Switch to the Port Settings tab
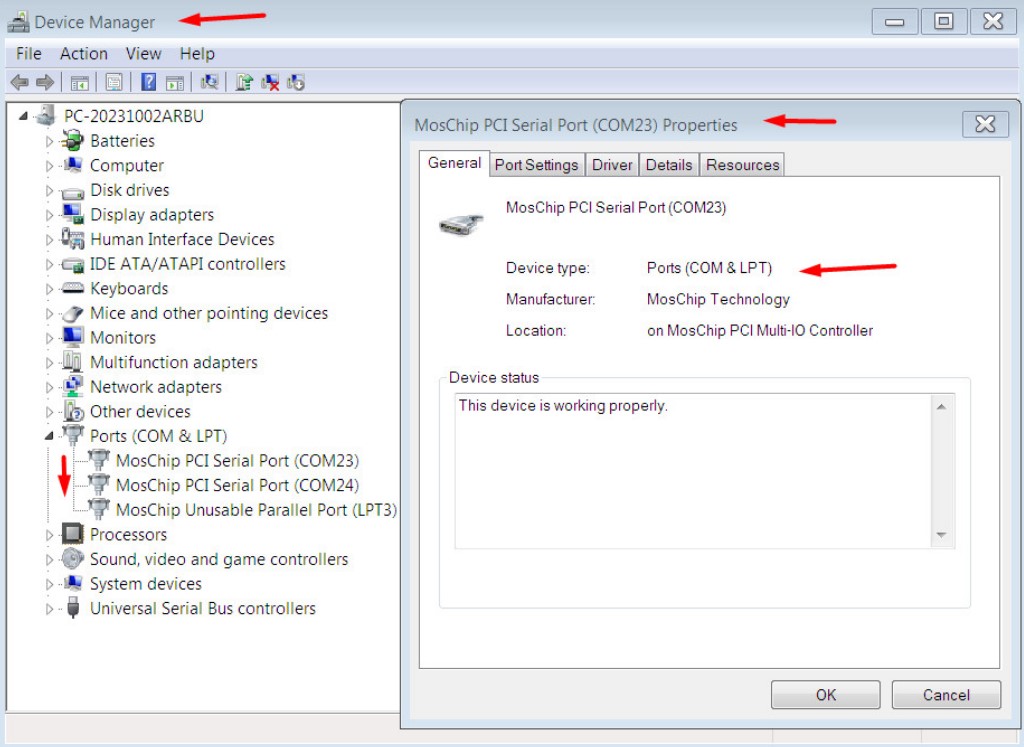This screenshot has width=1024, height=747. [536, 165]
